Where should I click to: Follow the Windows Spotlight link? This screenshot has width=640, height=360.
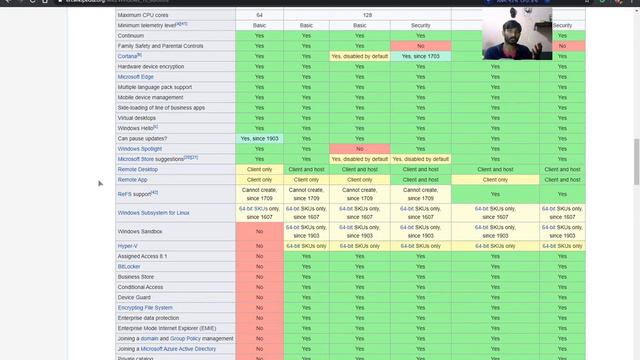pyautogui.click(x=140, y=149)
